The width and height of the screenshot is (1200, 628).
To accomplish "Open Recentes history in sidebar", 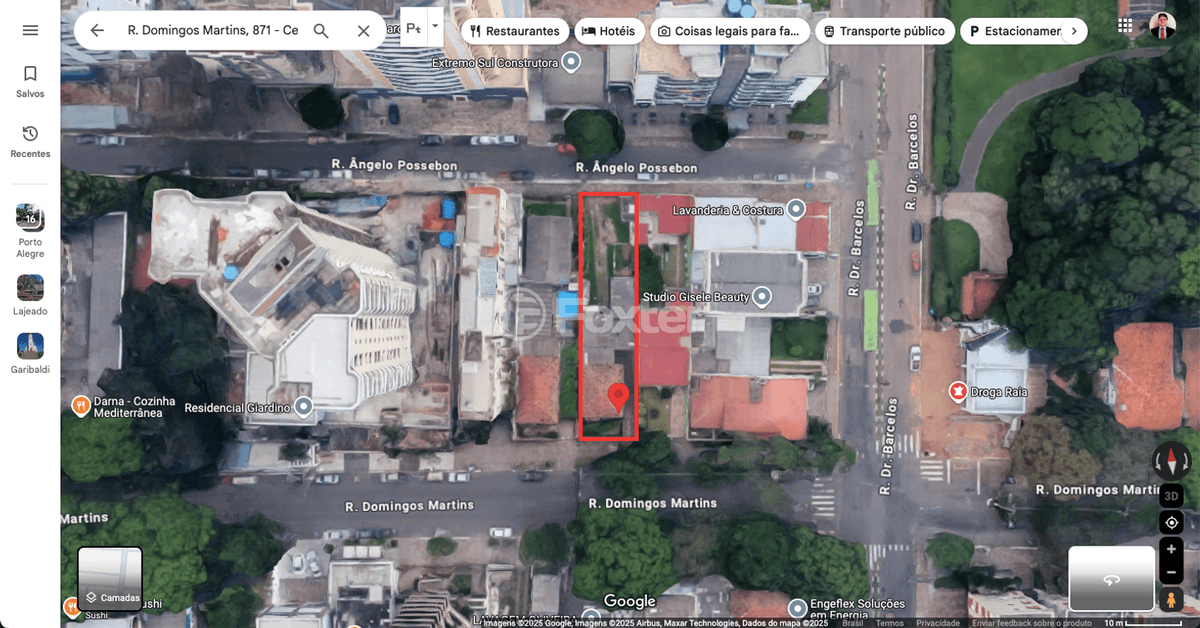I will [x=30, y=141].
